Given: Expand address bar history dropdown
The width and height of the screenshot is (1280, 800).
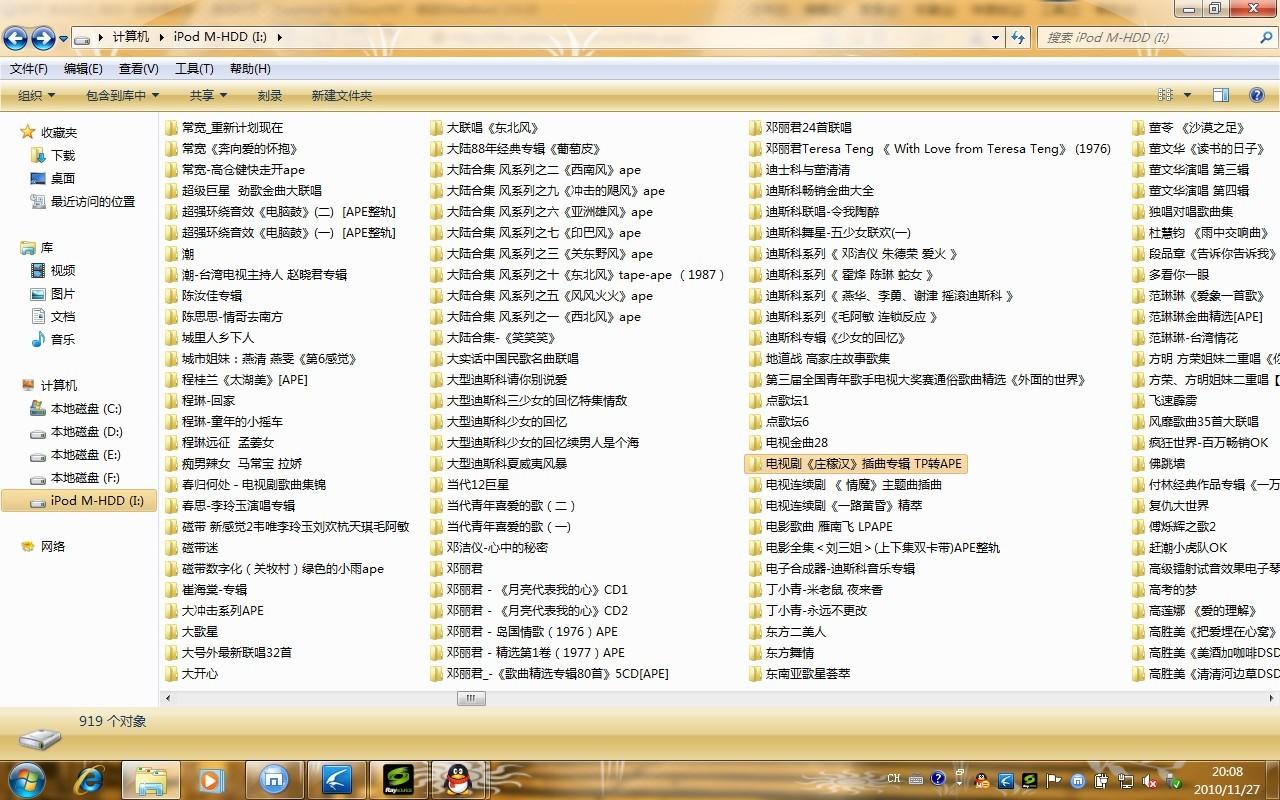Looking at the screenshot, I should (995, 37).
